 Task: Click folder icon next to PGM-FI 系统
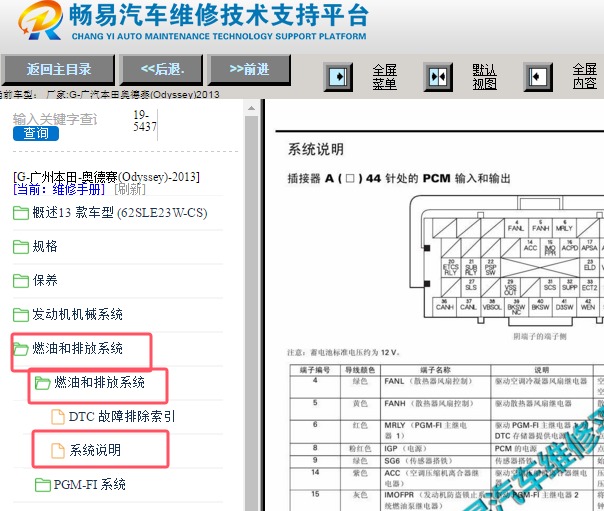pos(43,484)
